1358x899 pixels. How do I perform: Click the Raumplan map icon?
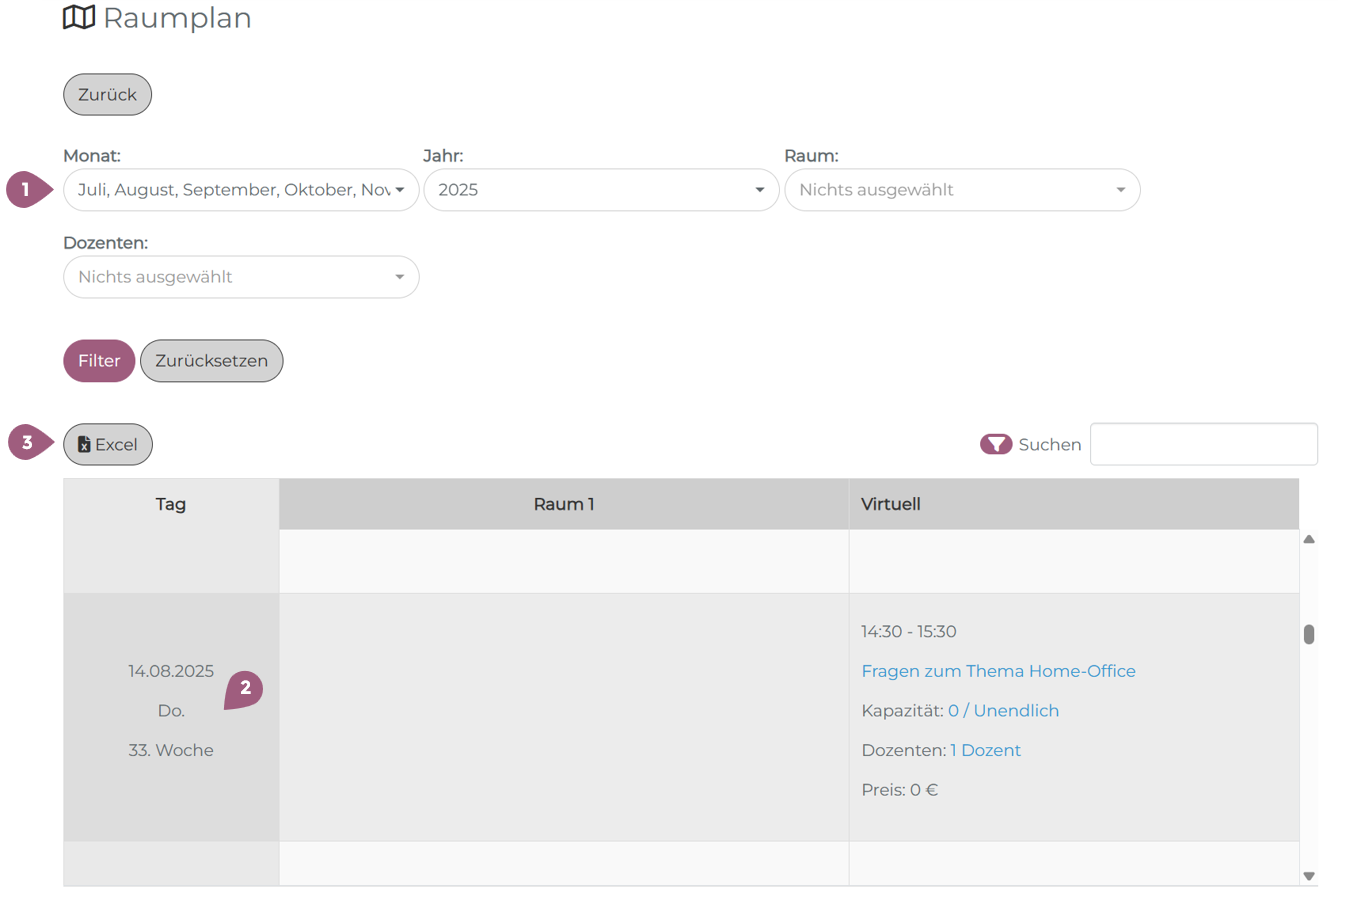(79, 18)
